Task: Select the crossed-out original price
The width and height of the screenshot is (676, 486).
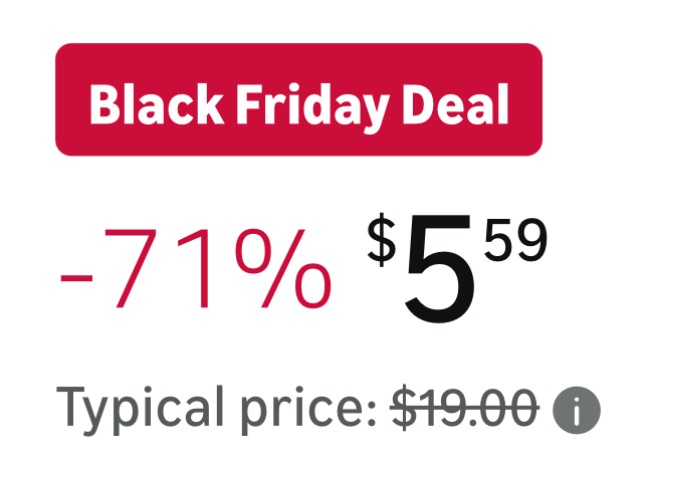Action: coord(464,408)
